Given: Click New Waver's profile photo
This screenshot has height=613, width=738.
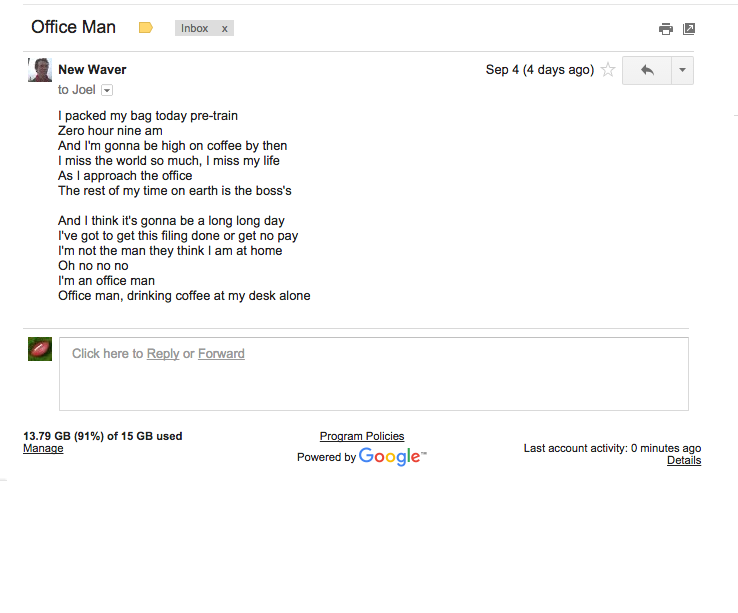Looking at the screenshot, I should click(40, 70).
